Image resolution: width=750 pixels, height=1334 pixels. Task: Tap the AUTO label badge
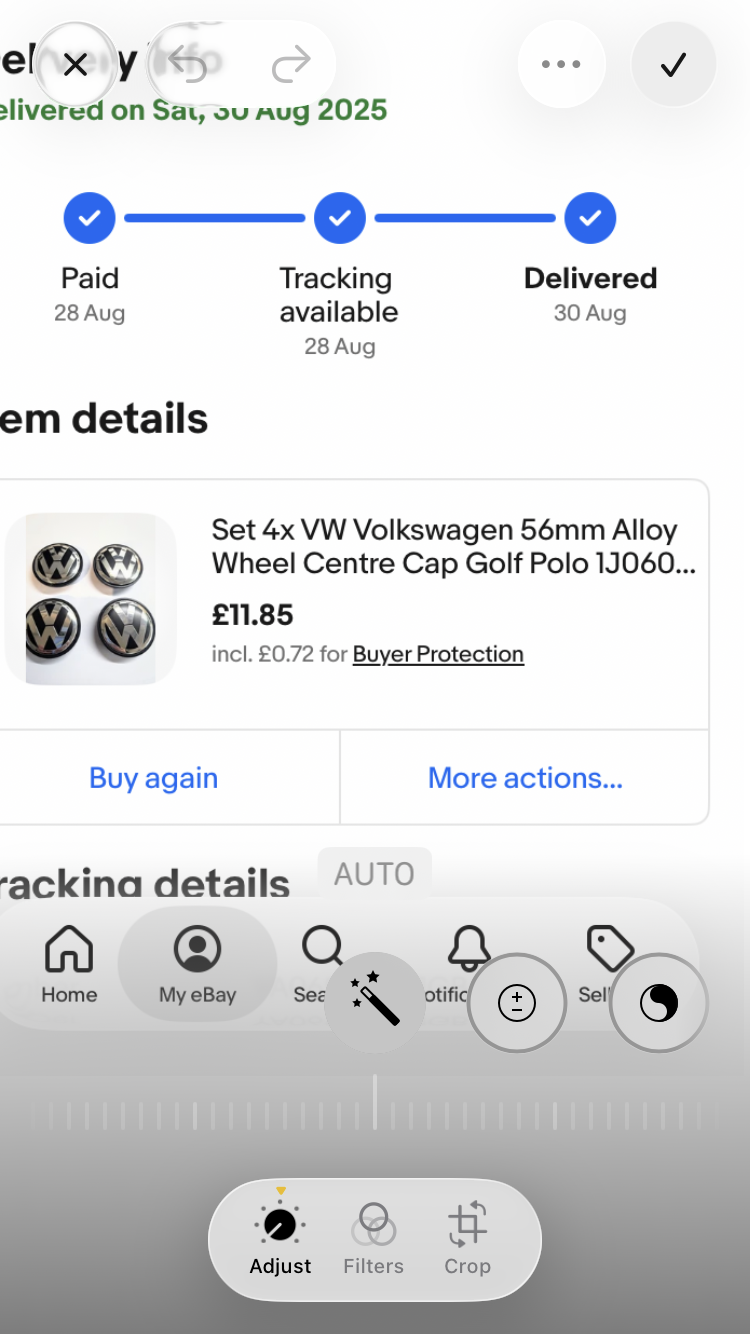coord(374,874)
